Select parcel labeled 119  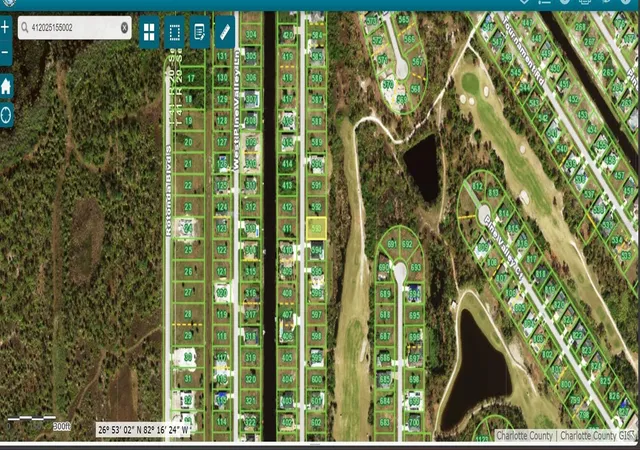[222, 314]
